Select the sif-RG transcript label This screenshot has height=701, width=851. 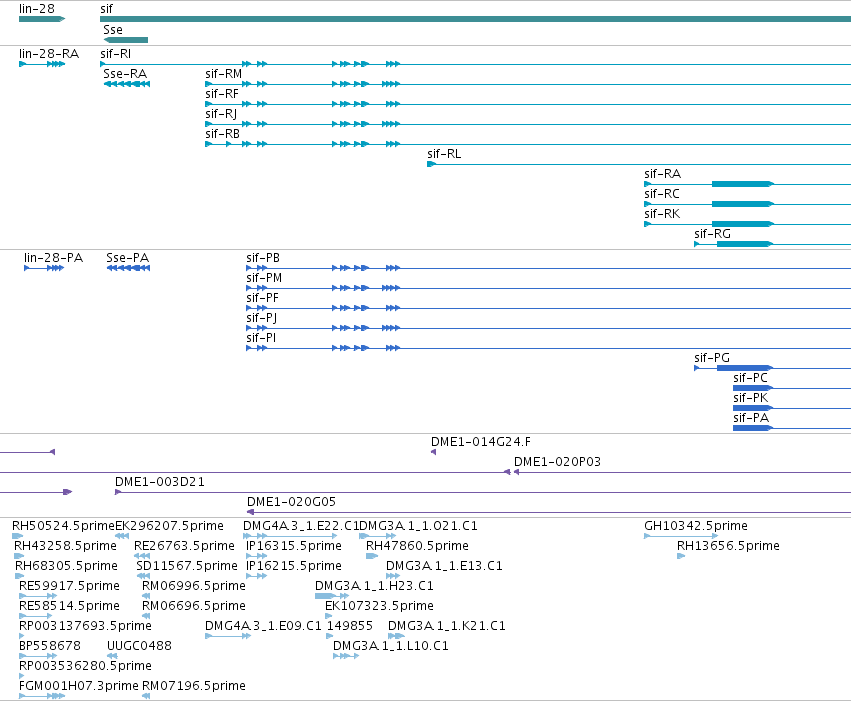712,234
